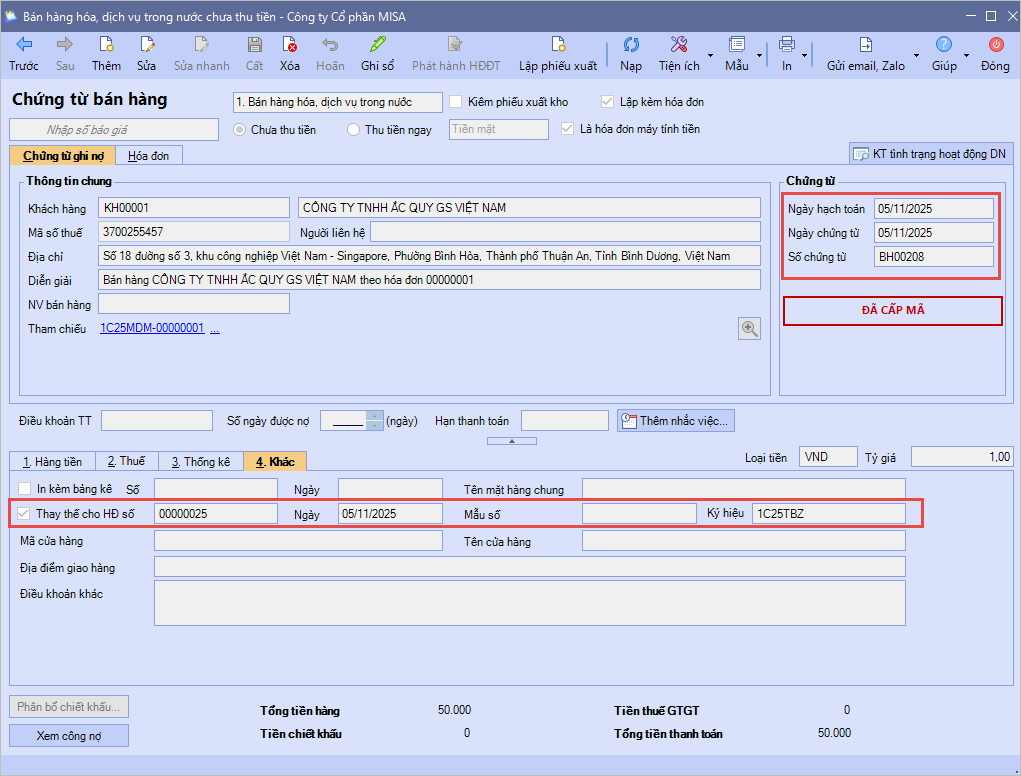Screen dimensions: 1021x776
Task: Click the Thêm new document icon
Action: [x=106, y=44]
